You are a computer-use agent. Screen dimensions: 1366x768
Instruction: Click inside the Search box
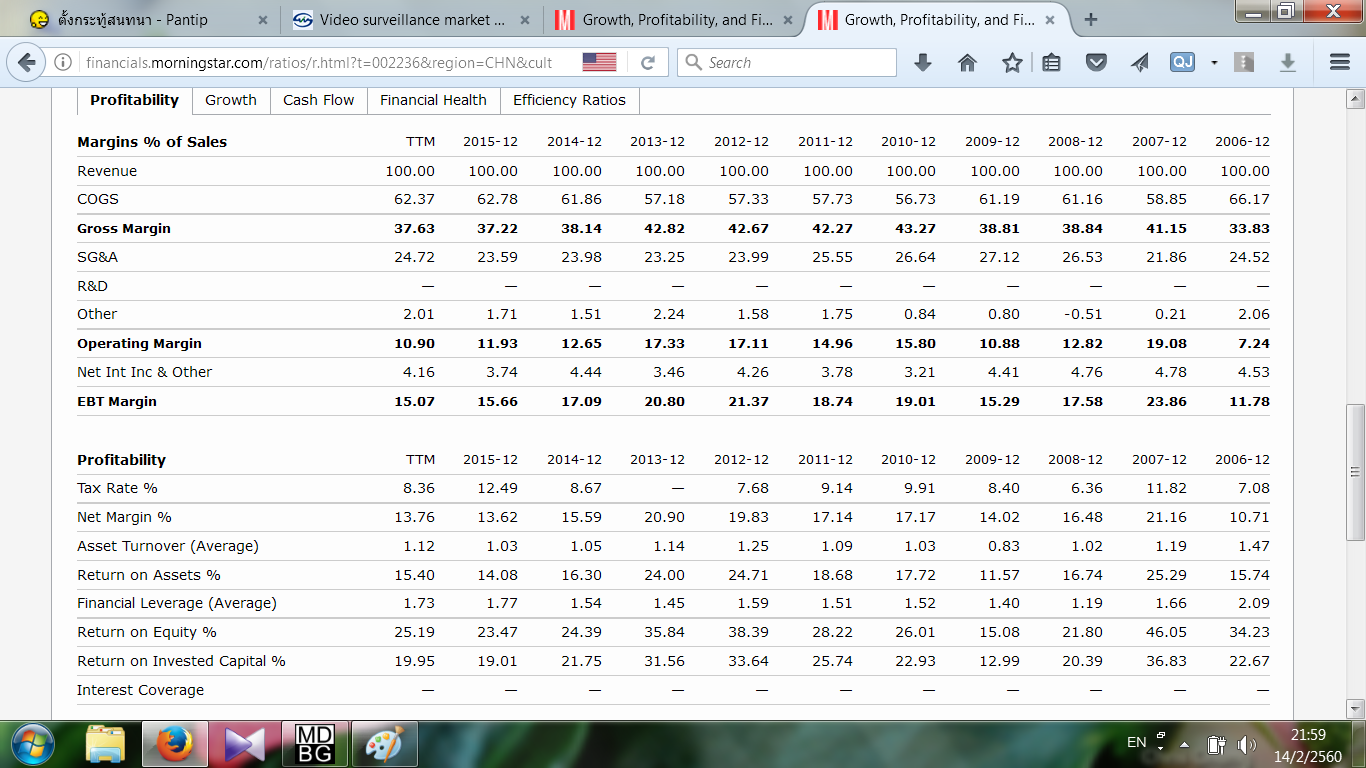[795, 63]
